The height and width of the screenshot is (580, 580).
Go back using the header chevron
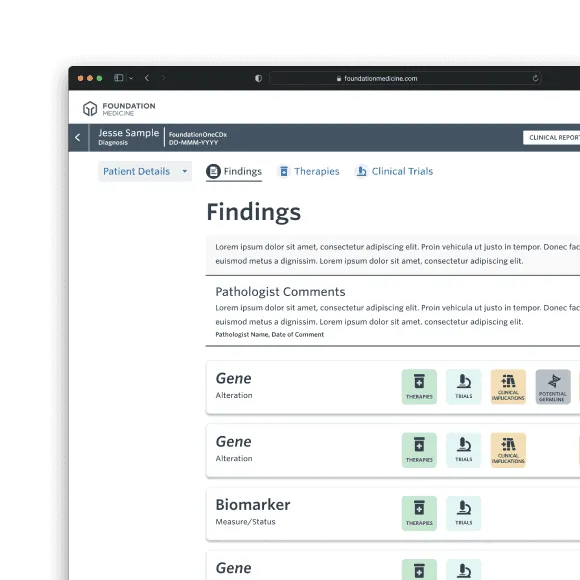coord(78,138)
